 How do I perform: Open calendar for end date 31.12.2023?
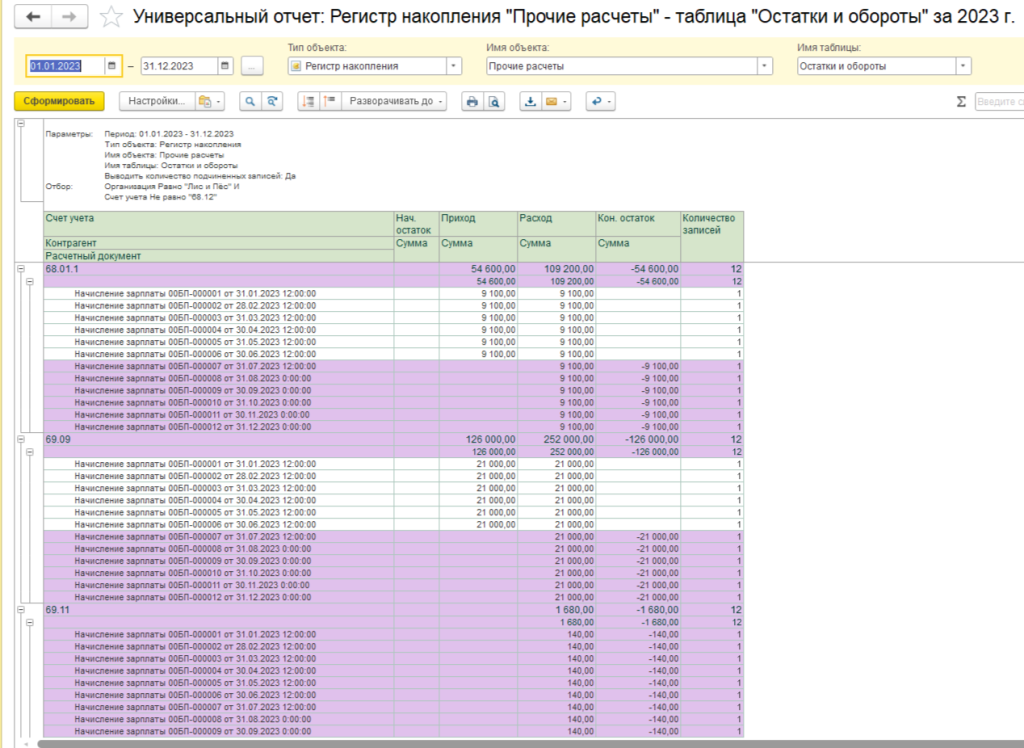tap(225, 66)
